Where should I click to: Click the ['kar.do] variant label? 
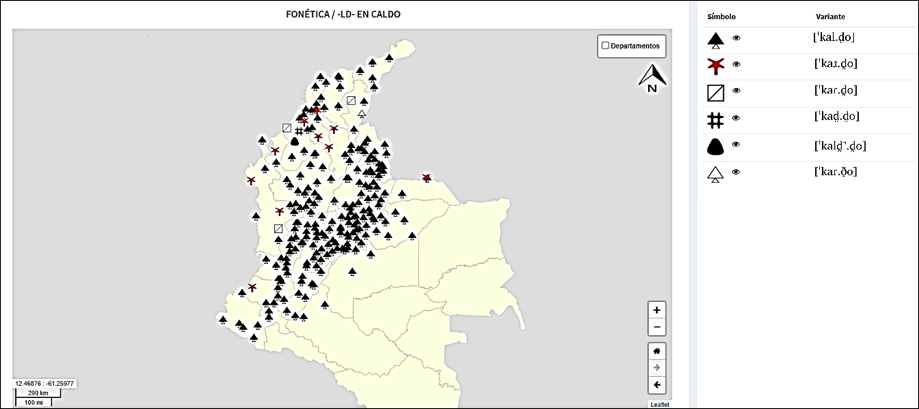click(x=835, y=91)
